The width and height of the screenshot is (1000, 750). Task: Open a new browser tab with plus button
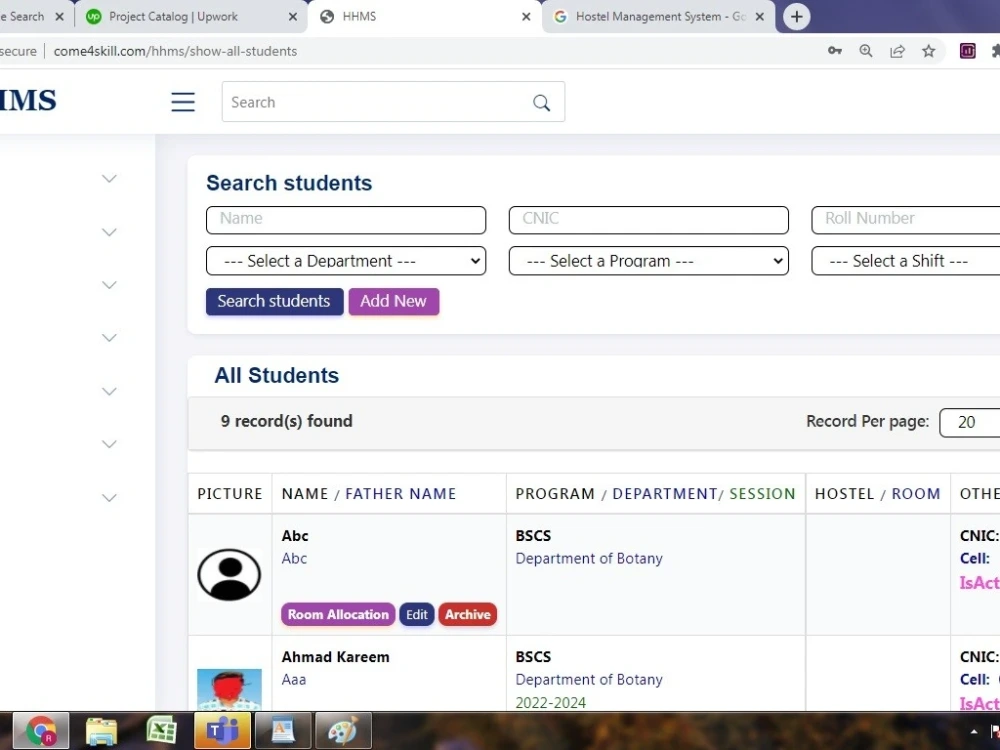(x=797, y=17)
